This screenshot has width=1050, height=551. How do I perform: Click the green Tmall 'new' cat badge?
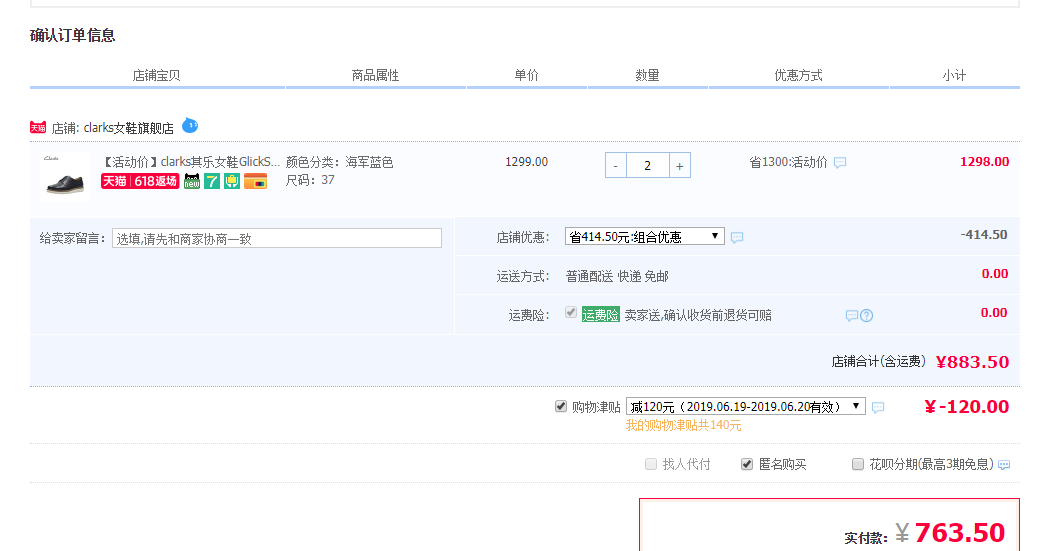pyautogui.click(x=192, y=181)
